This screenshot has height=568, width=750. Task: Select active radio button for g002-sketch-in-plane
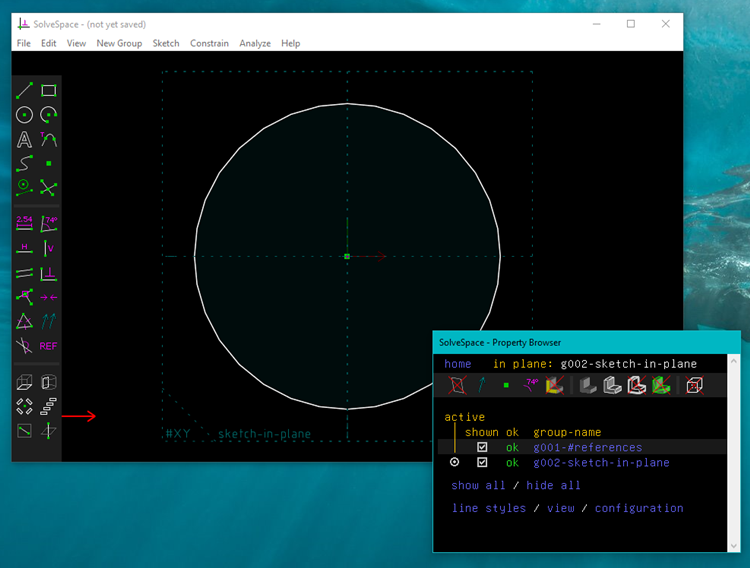(x=455, y=463)
